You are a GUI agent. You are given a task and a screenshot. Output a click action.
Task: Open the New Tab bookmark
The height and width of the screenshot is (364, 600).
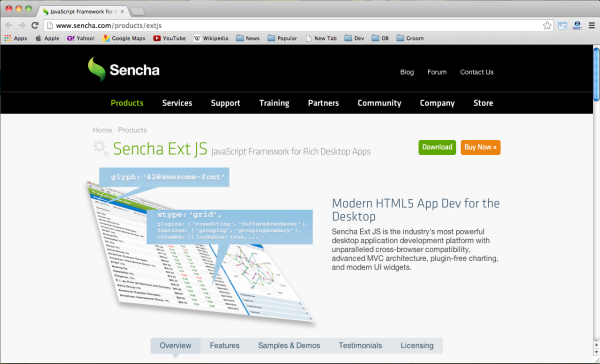[321, 38]
